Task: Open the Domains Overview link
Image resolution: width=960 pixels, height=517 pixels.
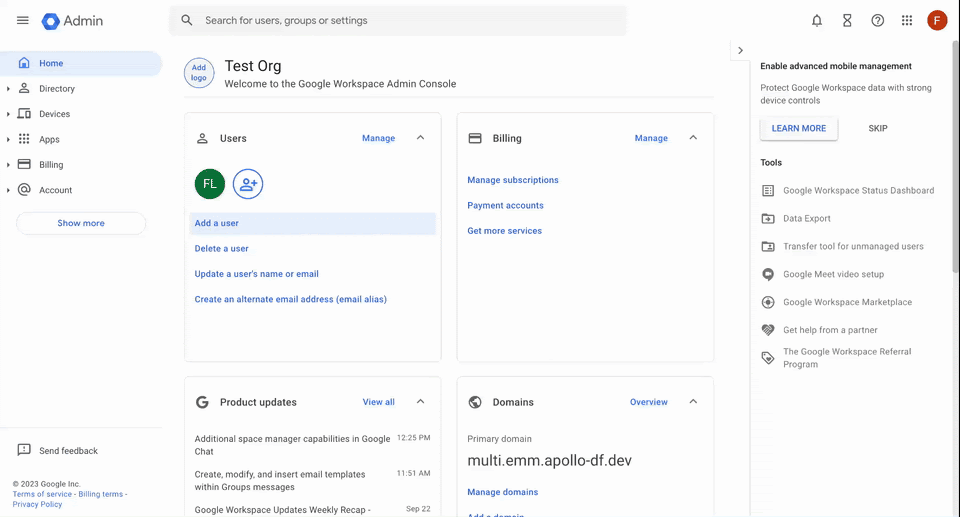Action: click(x=649, y=402)
